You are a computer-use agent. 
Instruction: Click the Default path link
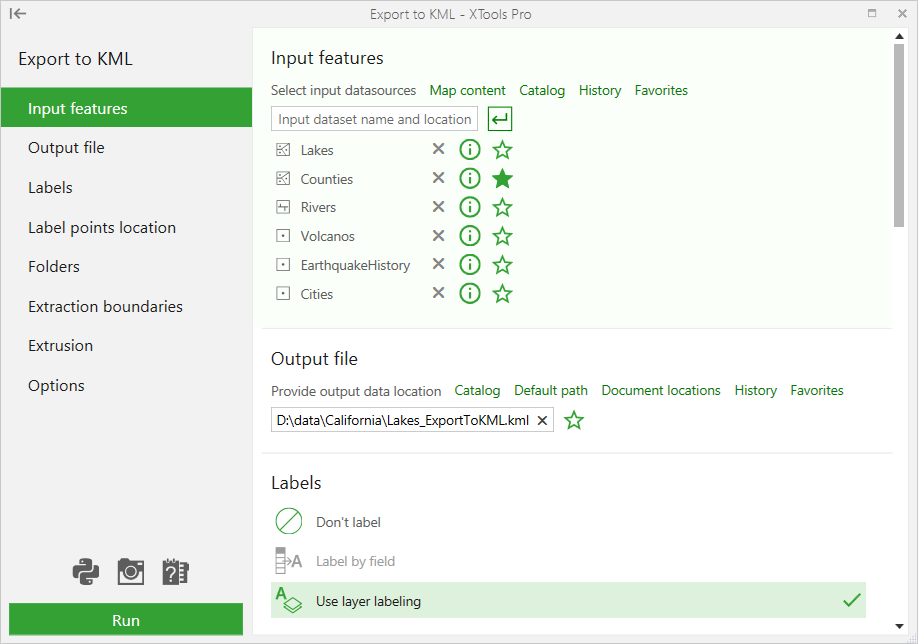point(551,390)
